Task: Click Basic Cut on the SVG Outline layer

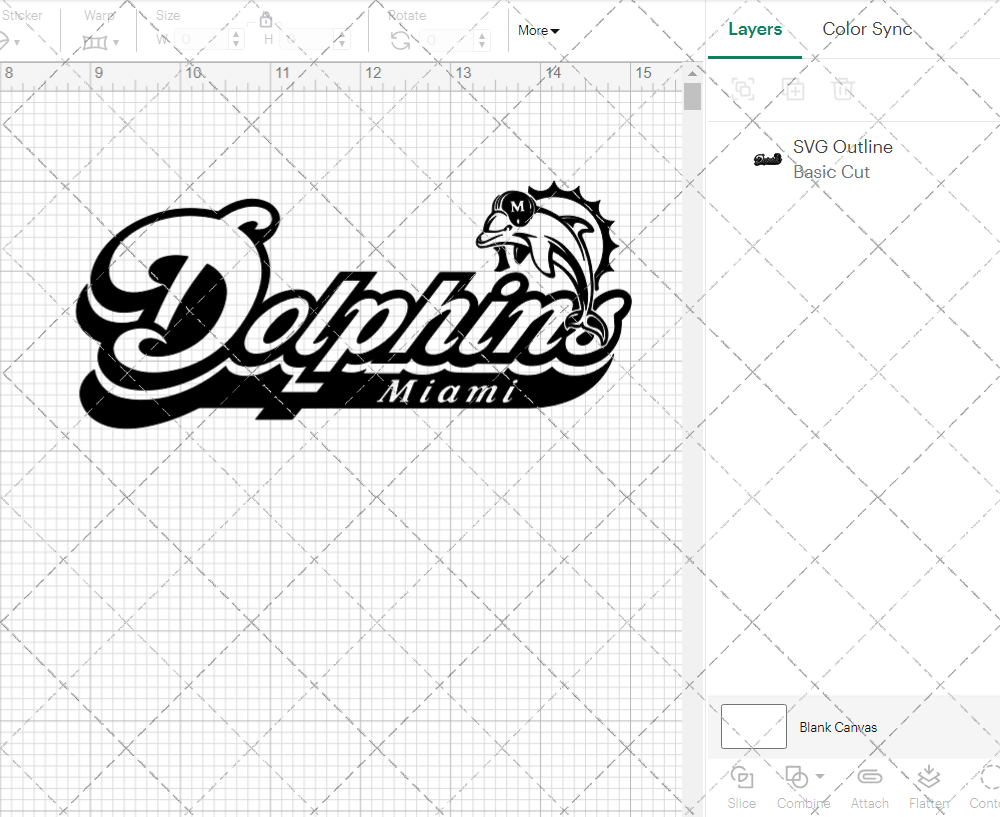Action: (831, 172)
